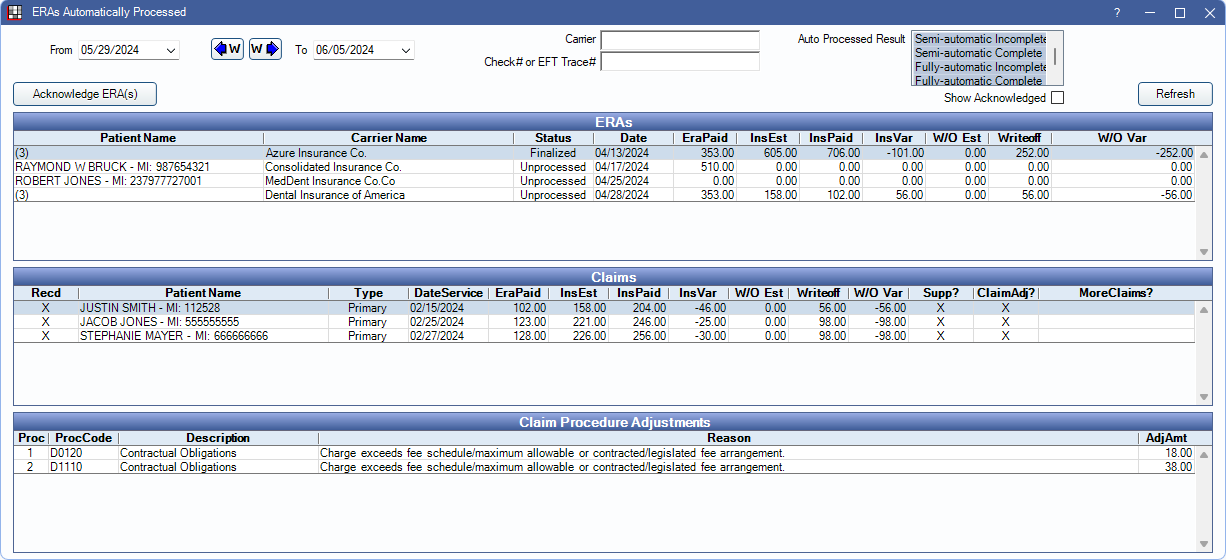Select Semi-automatic Complete in result list
Screen dimensions: 1226x560
(x=978, y=53)
